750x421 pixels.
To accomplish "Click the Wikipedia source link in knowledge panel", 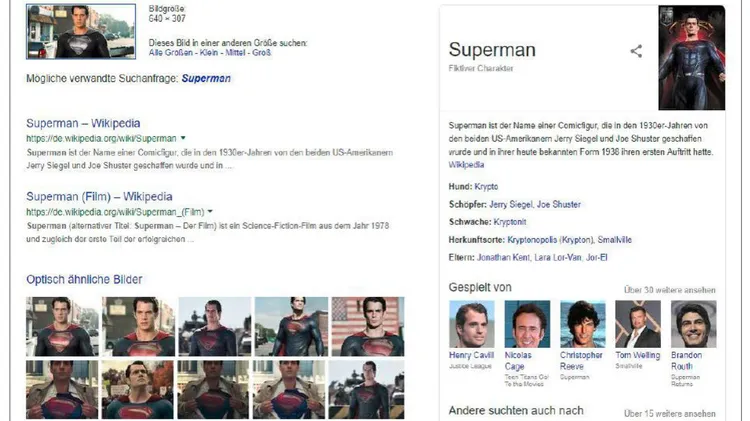I will tap(466, 165).
